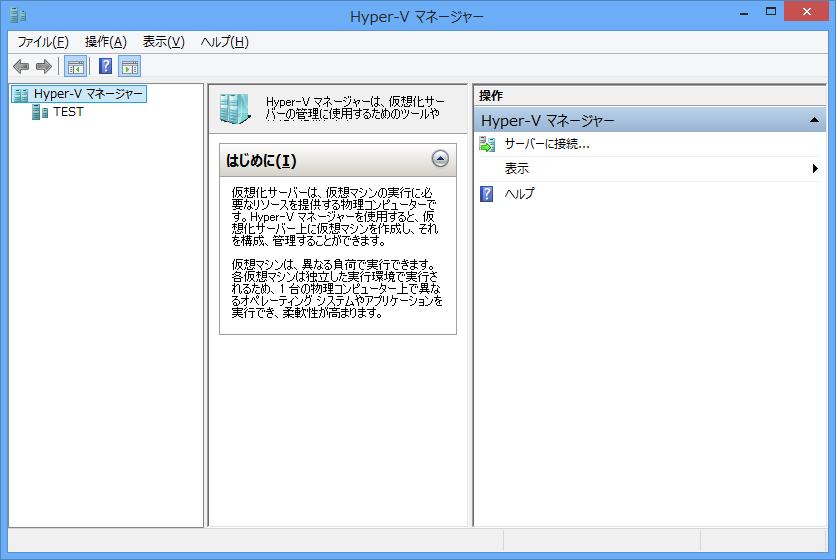The image size is (836, 560).
Task: Click サーバーに接続... action
Action: (x=546, y=144)
